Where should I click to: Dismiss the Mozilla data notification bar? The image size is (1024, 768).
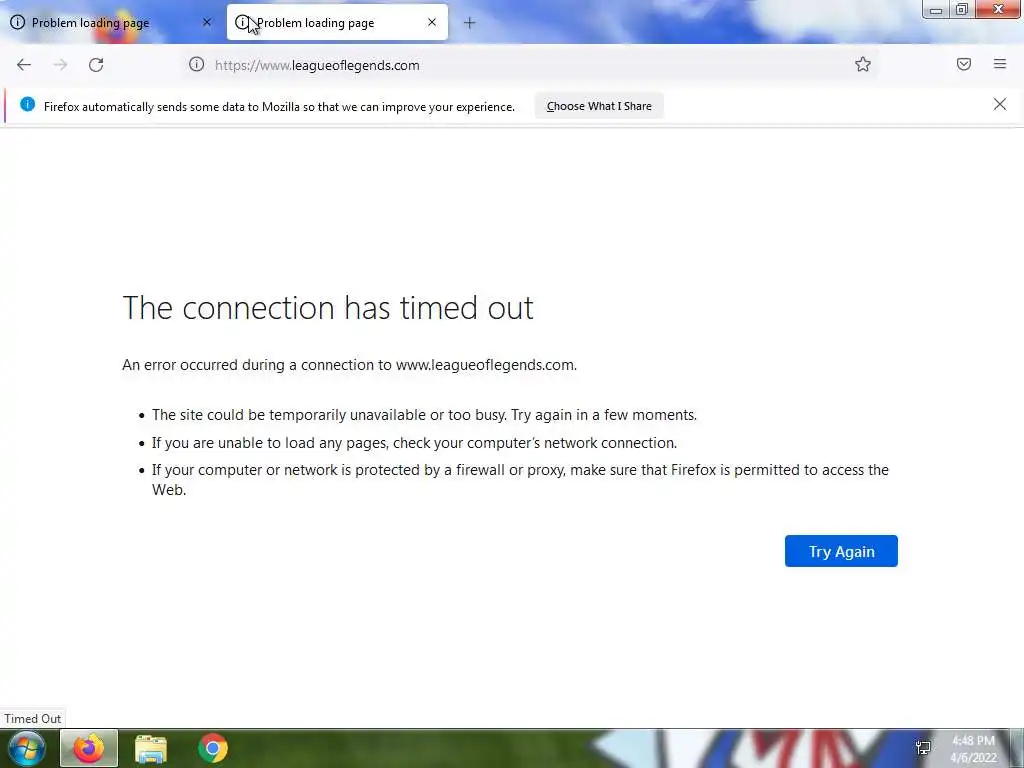click(x=1000, y=104)
